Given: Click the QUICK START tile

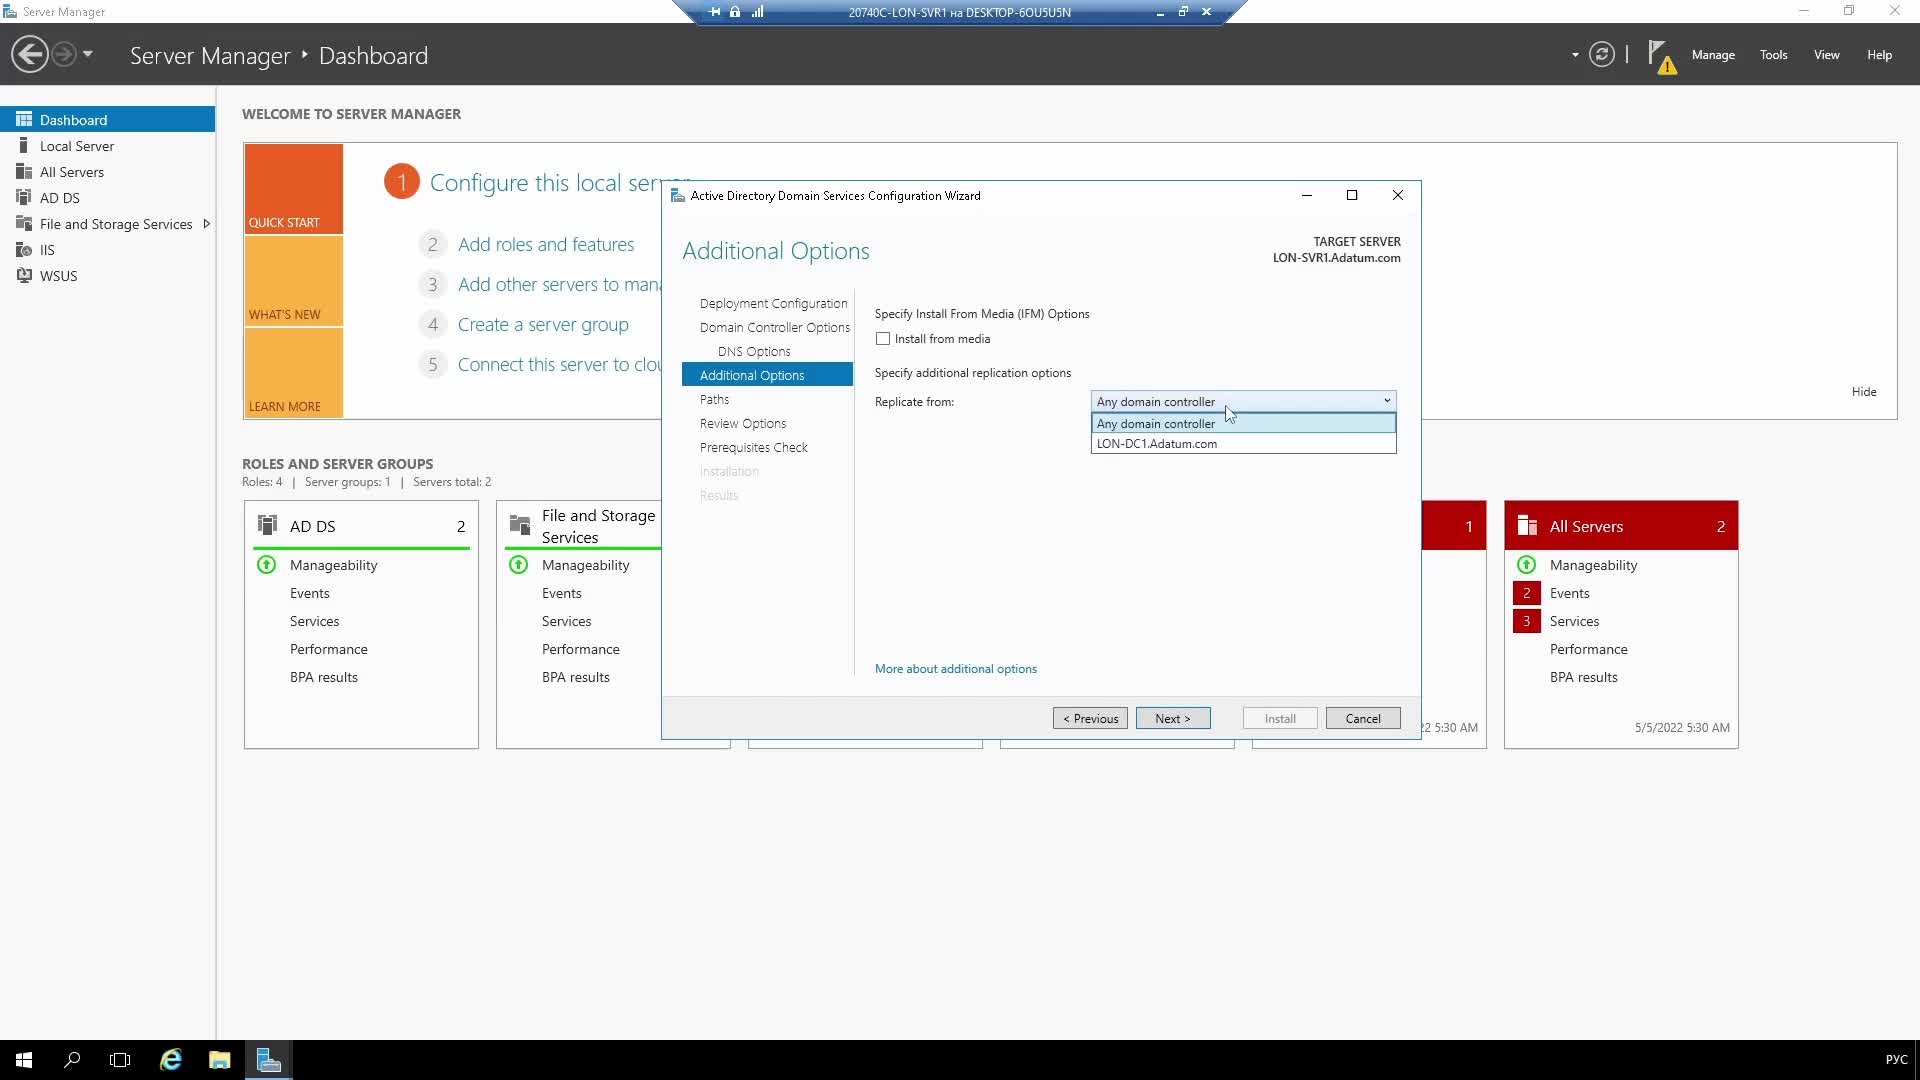Looking at the screenshot, I should tap(293, 189).
